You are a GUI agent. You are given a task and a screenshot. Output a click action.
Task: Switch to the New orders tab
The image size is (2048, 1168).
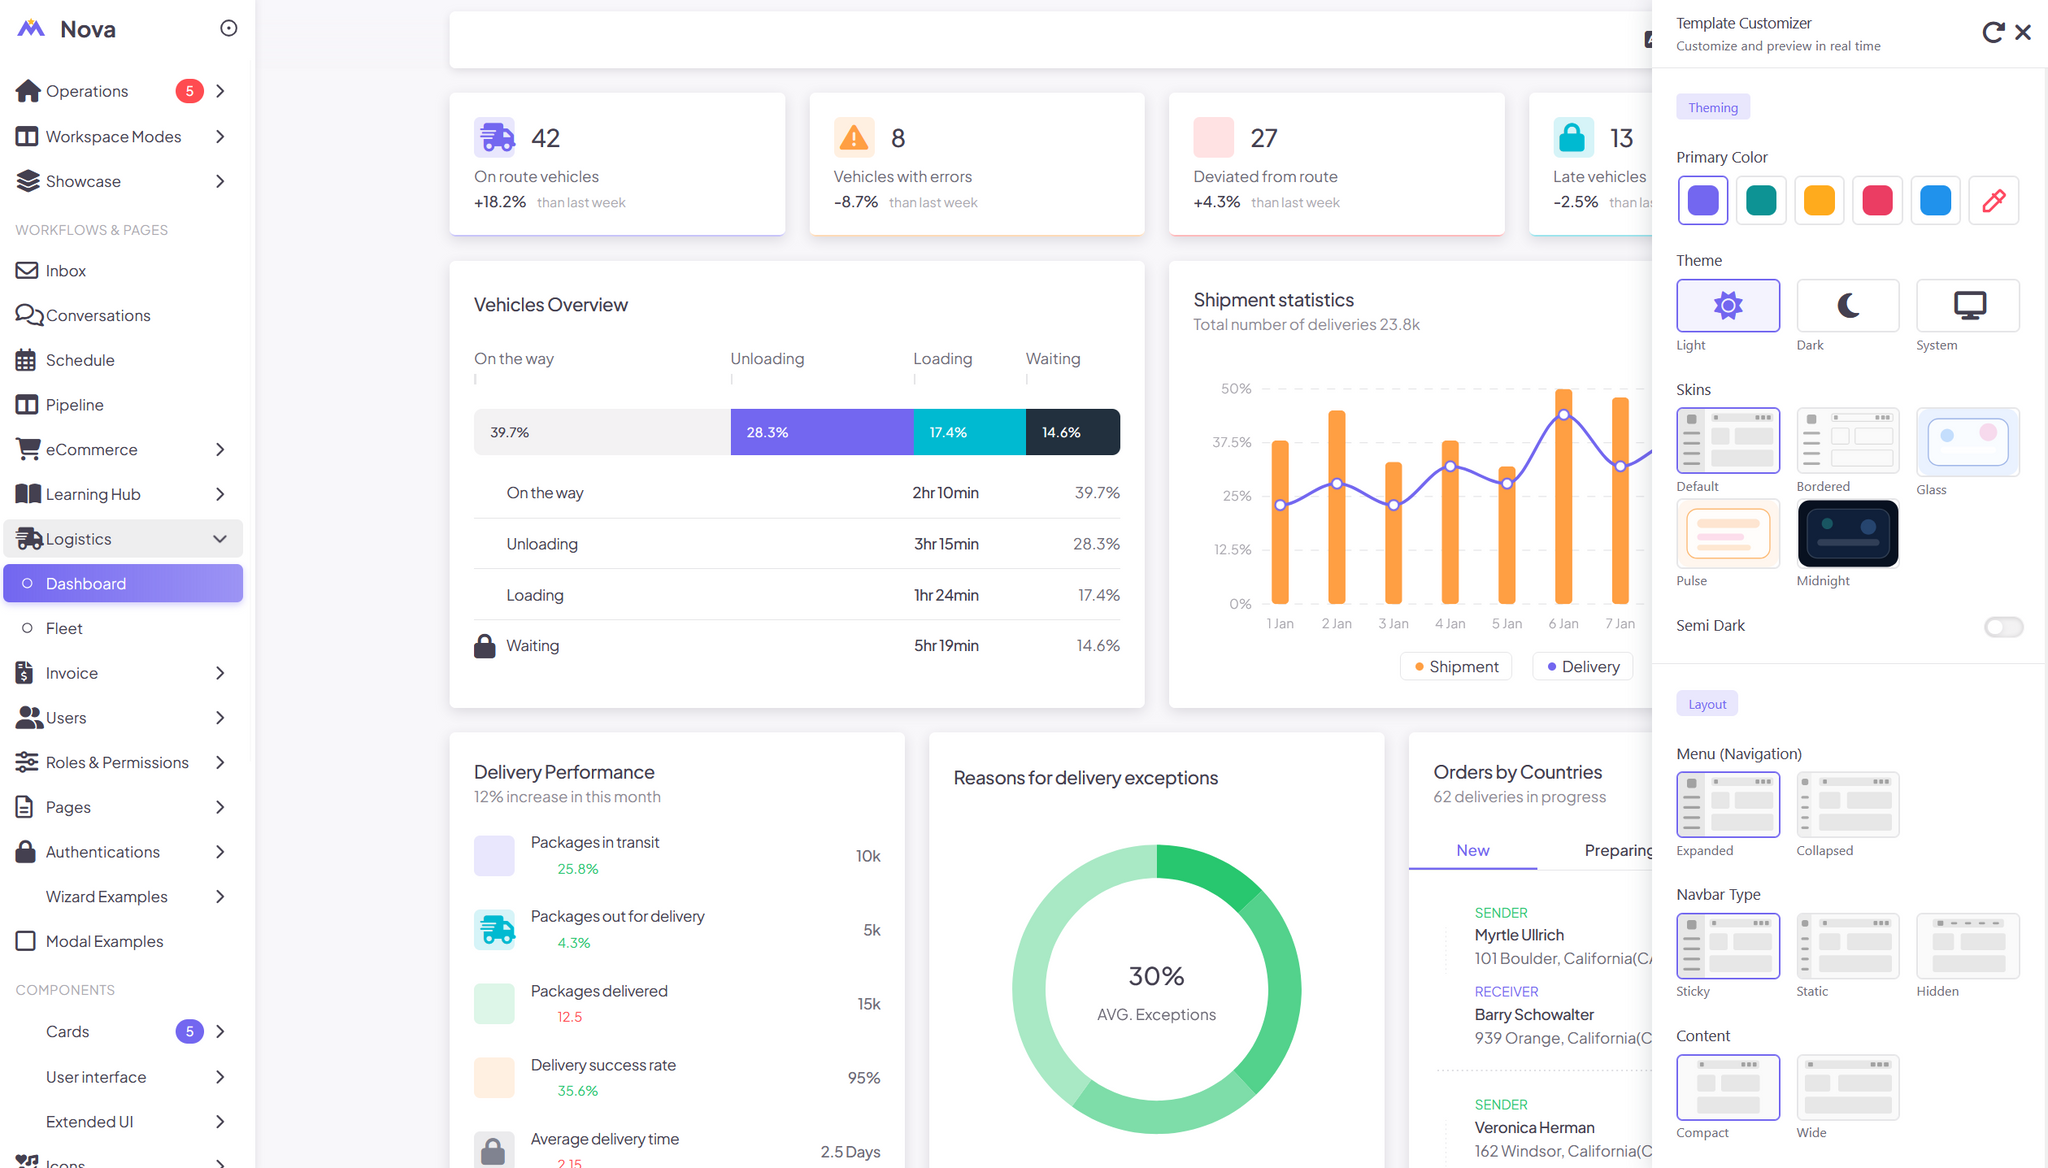click(x=1472, y=850)
